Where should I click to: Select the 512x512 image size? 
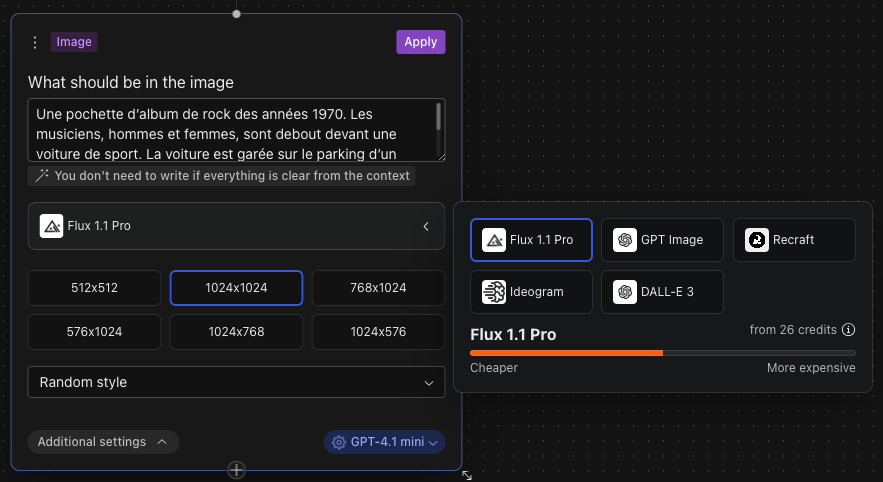tap(94, 288)
